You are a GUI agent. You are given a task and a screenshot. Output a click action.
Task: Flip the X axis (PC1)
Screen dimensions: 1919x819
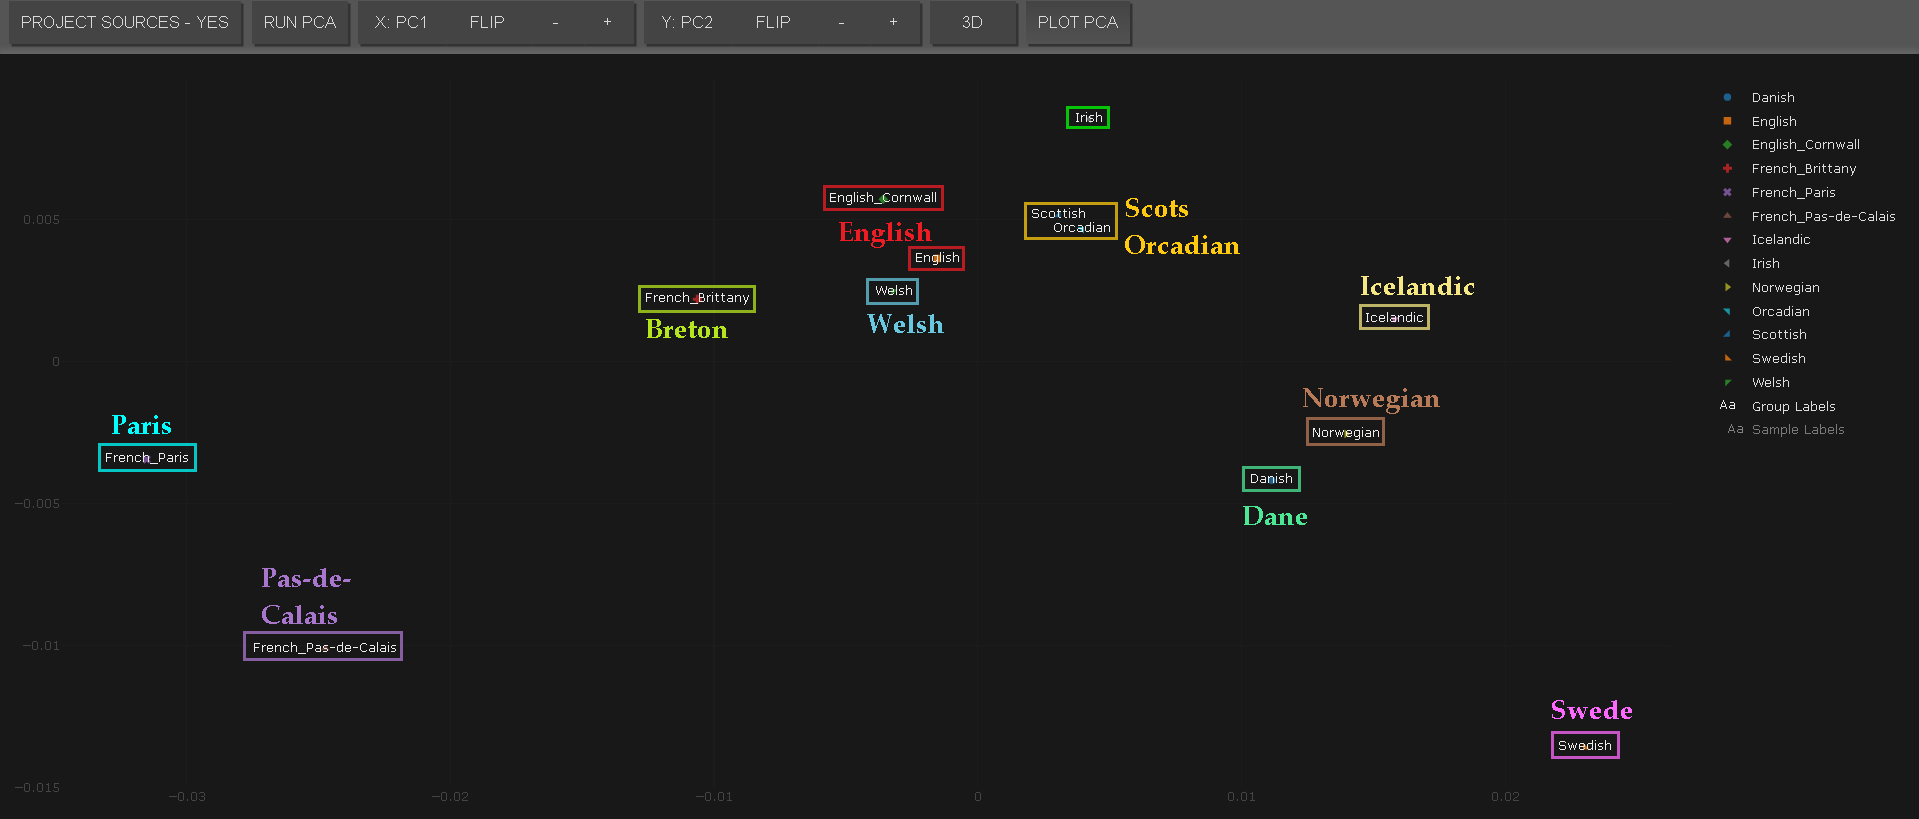[487, 23]
